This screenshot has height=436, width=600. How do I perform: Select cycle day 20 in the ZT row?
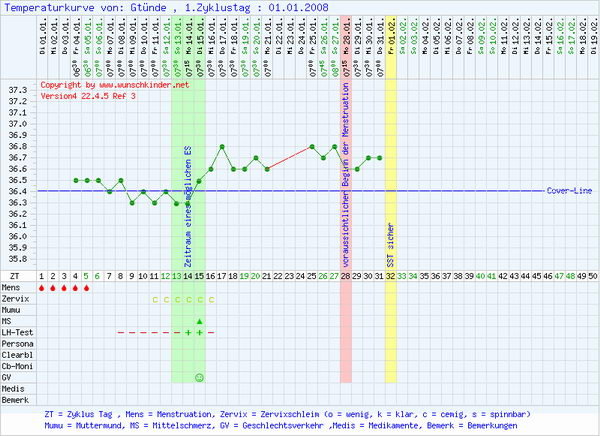[256, 275]
